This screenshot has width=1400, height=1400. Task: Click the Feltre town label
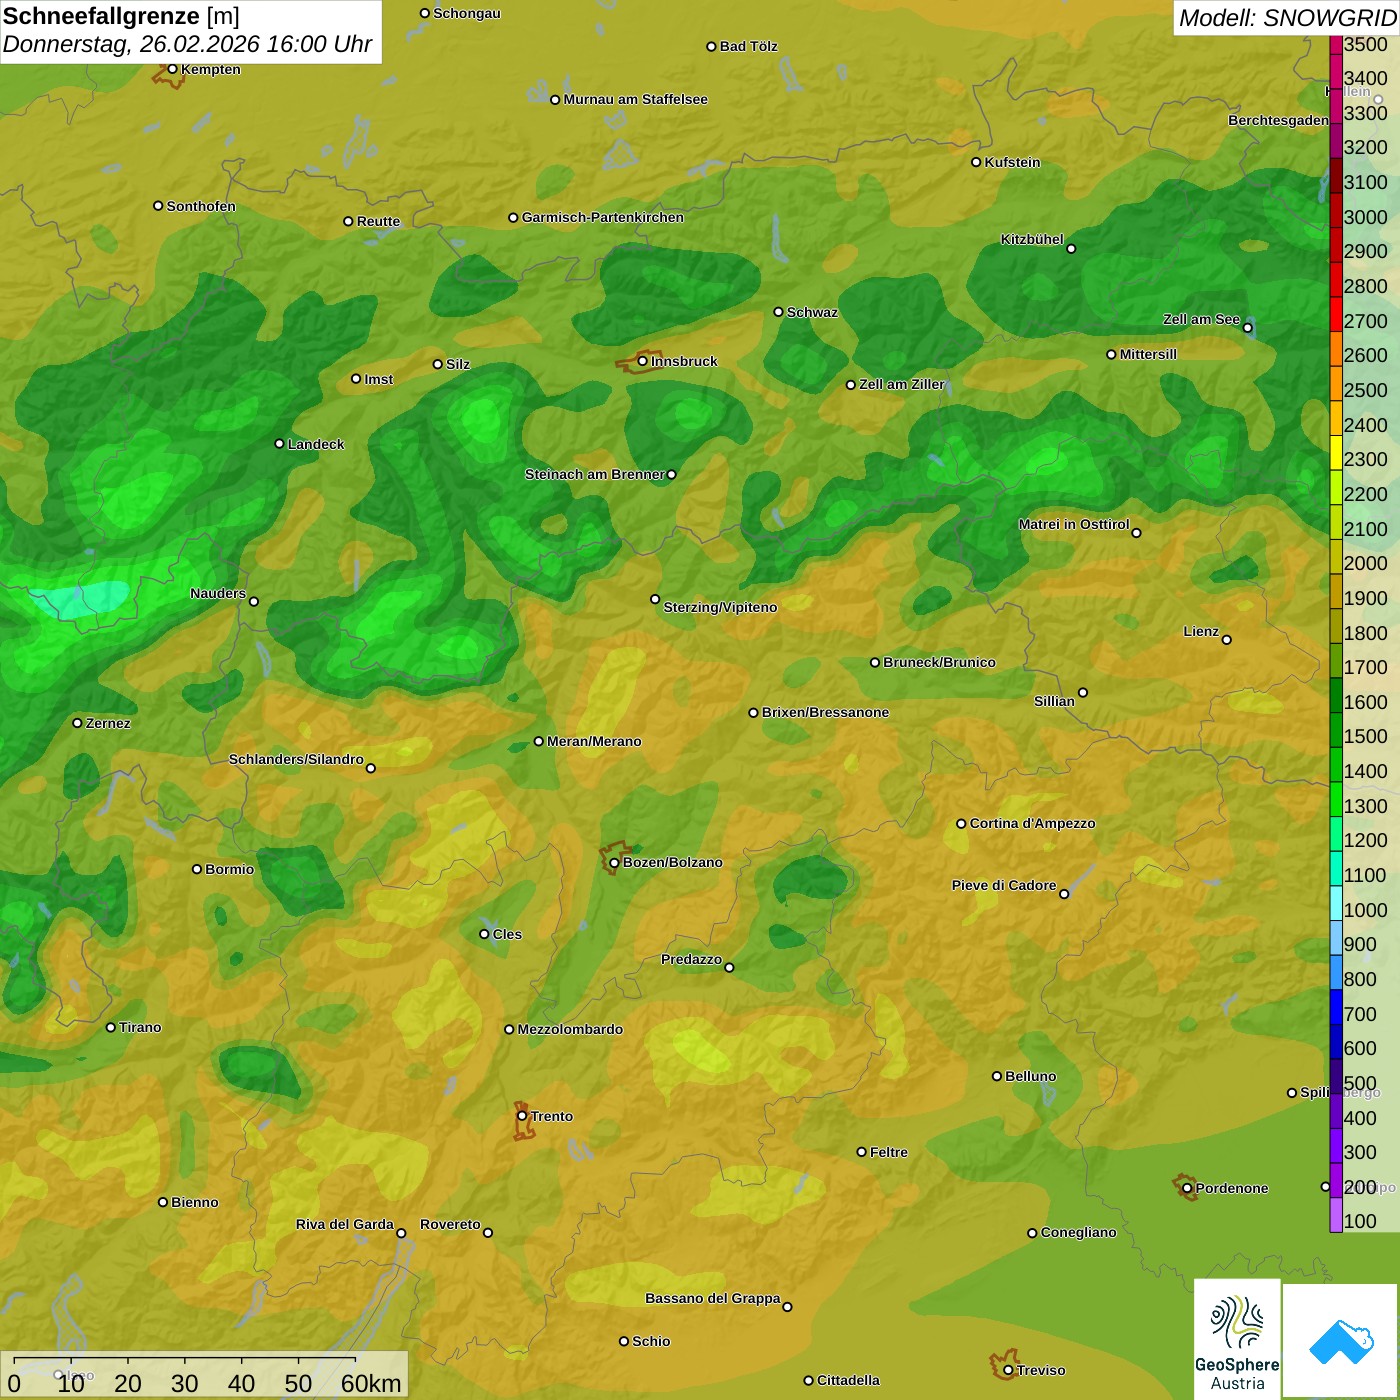click(889, 1152)
